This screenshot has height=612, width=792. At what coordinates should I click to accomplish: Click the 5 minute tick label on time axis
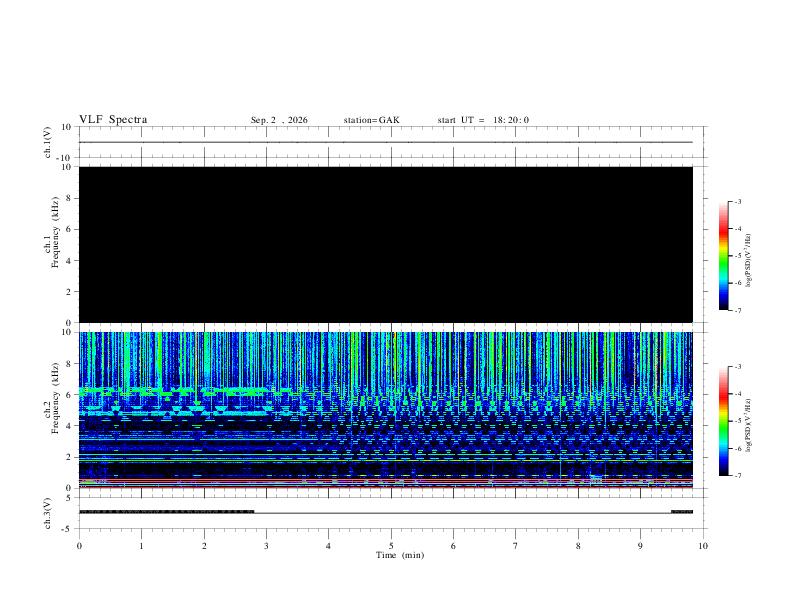391,546
